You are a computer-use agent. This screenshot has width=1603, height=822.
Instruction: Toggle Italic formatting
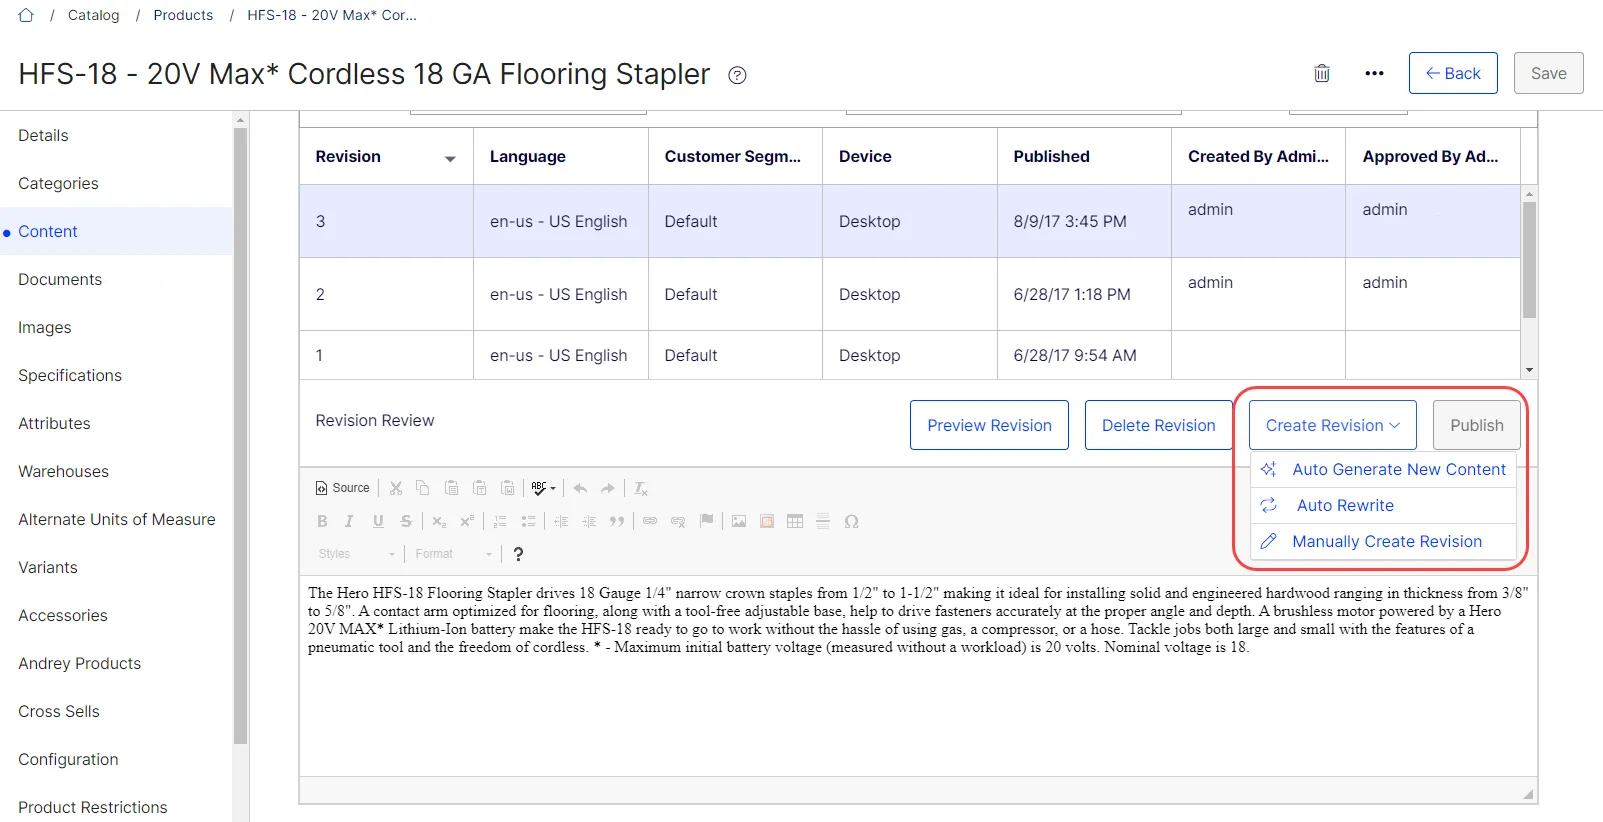pos(349,521)
